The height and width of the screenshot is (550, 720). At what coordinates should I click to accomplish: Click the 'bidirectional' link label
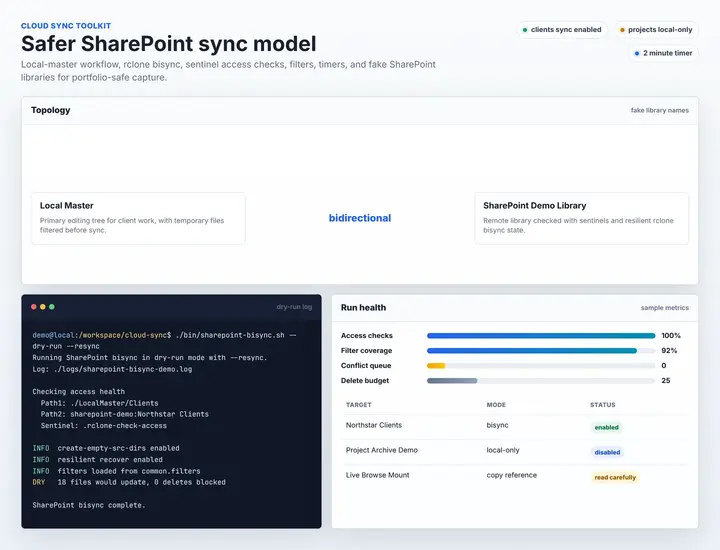click(360, 218)
